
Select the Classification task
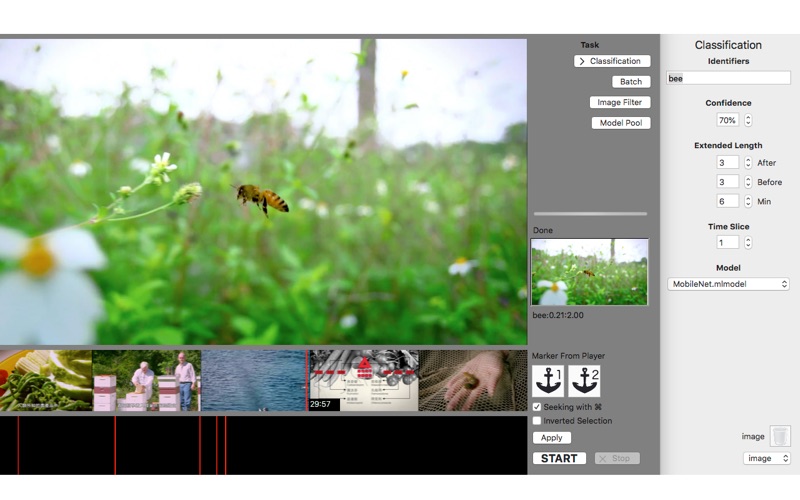click(612, 61)
